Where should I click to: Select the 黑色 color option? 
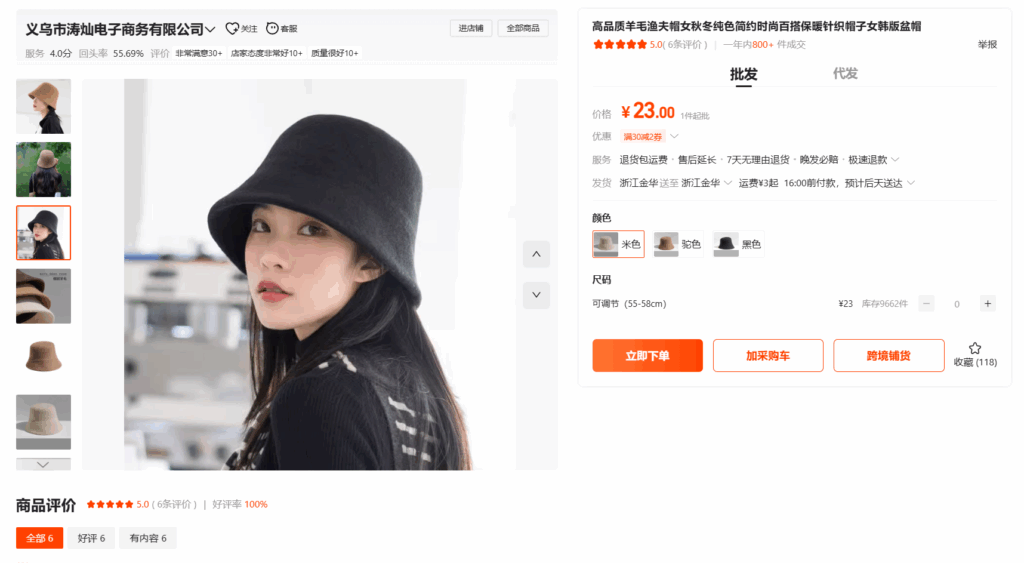coord(738,244)
